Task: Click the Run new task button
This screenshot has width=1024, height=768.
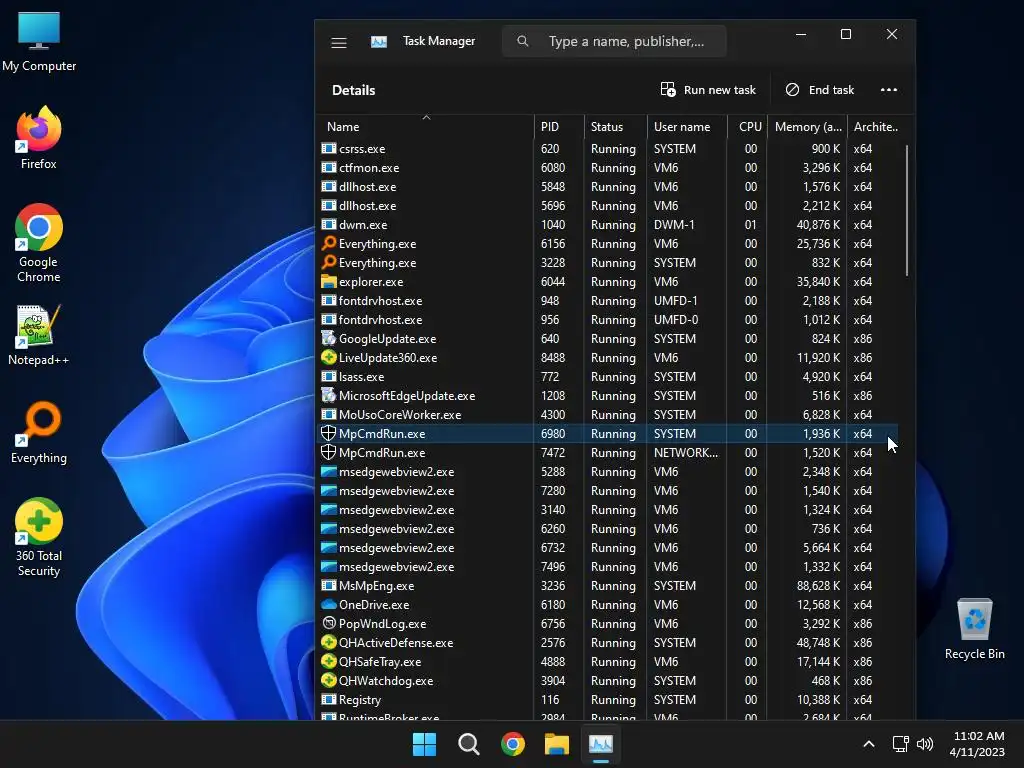Action: [x=708, y=90]
